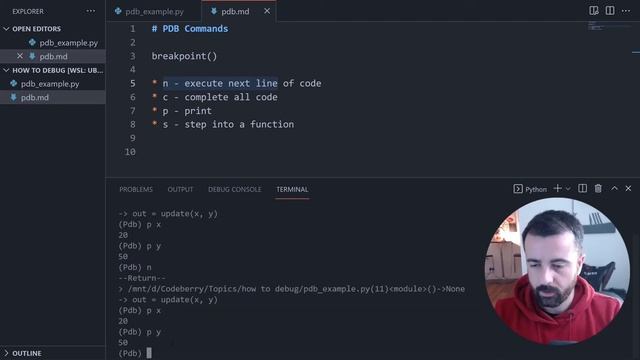Click the Python file icon on pdb_example.py tab
The image size is (640, 360).
(118, 11)
